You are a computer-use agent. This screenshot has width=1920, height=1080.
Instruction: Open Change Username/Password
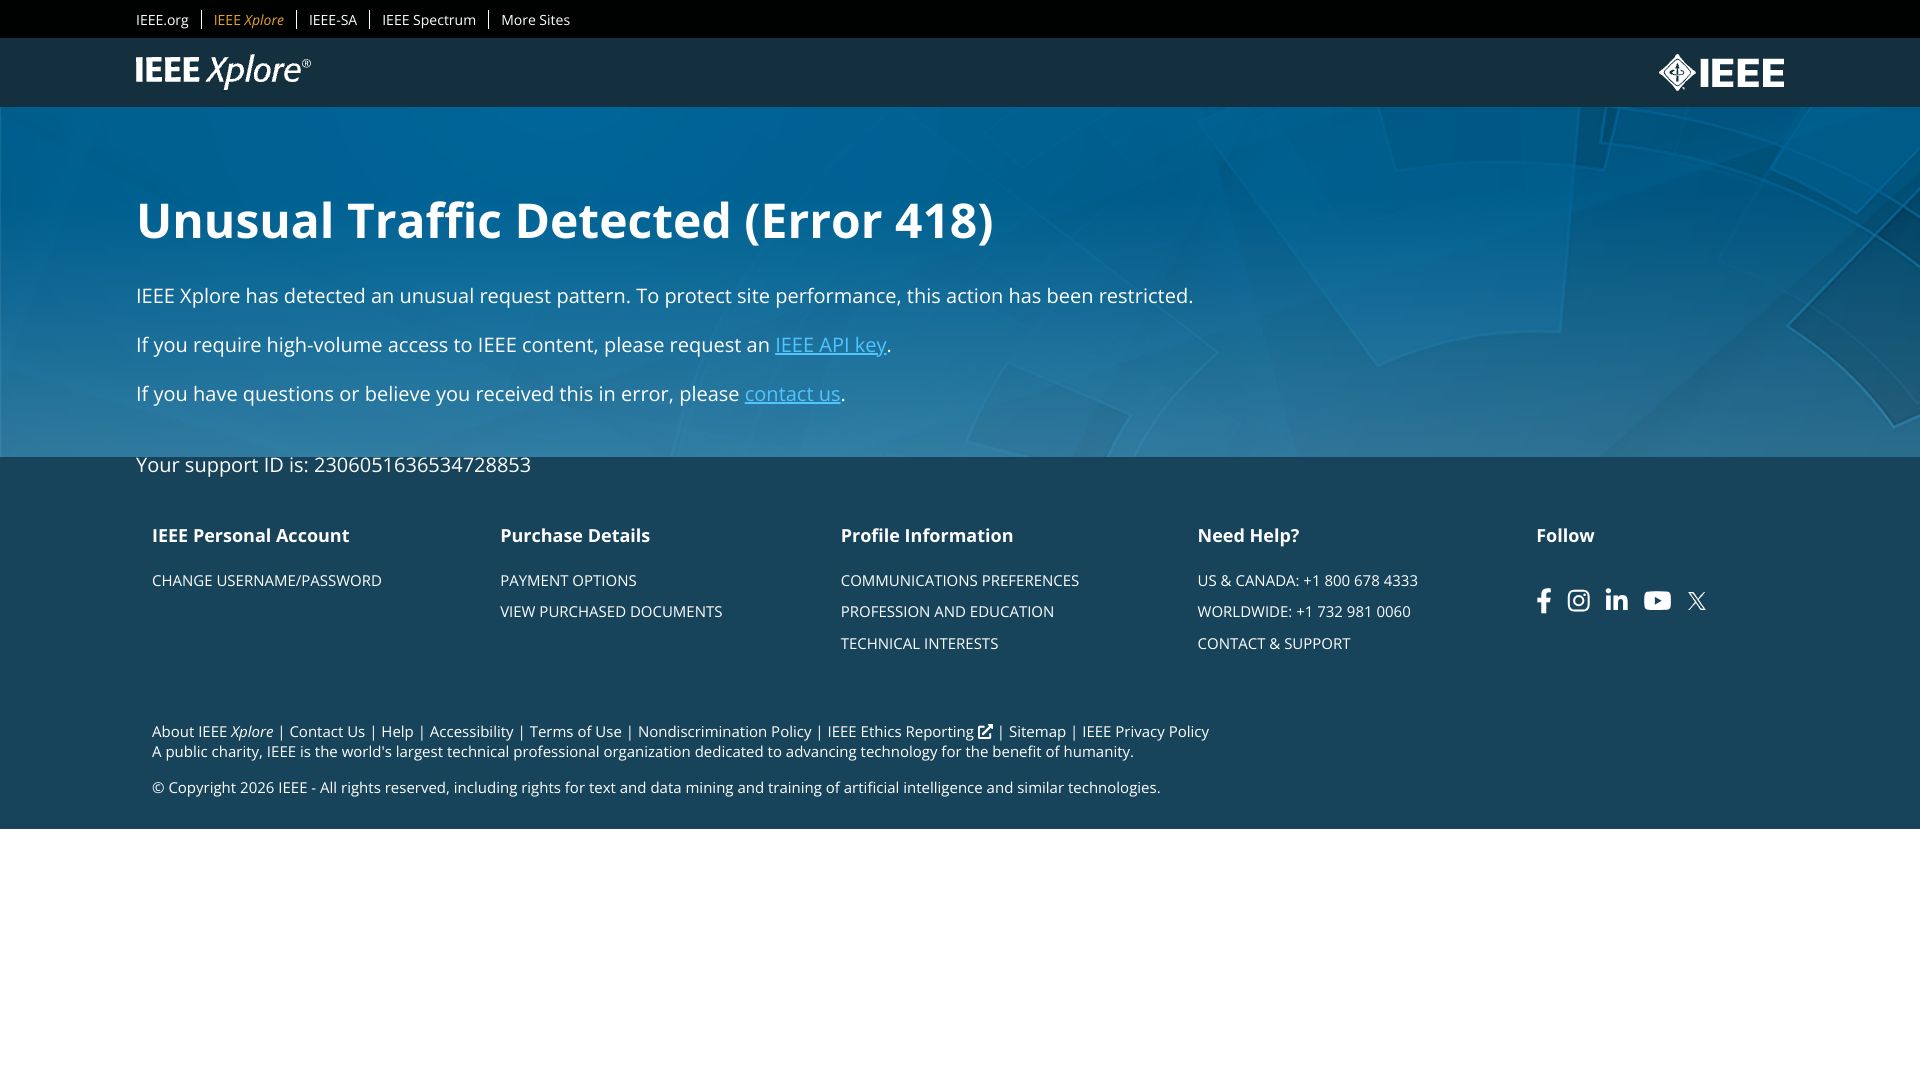click(267, 581)
